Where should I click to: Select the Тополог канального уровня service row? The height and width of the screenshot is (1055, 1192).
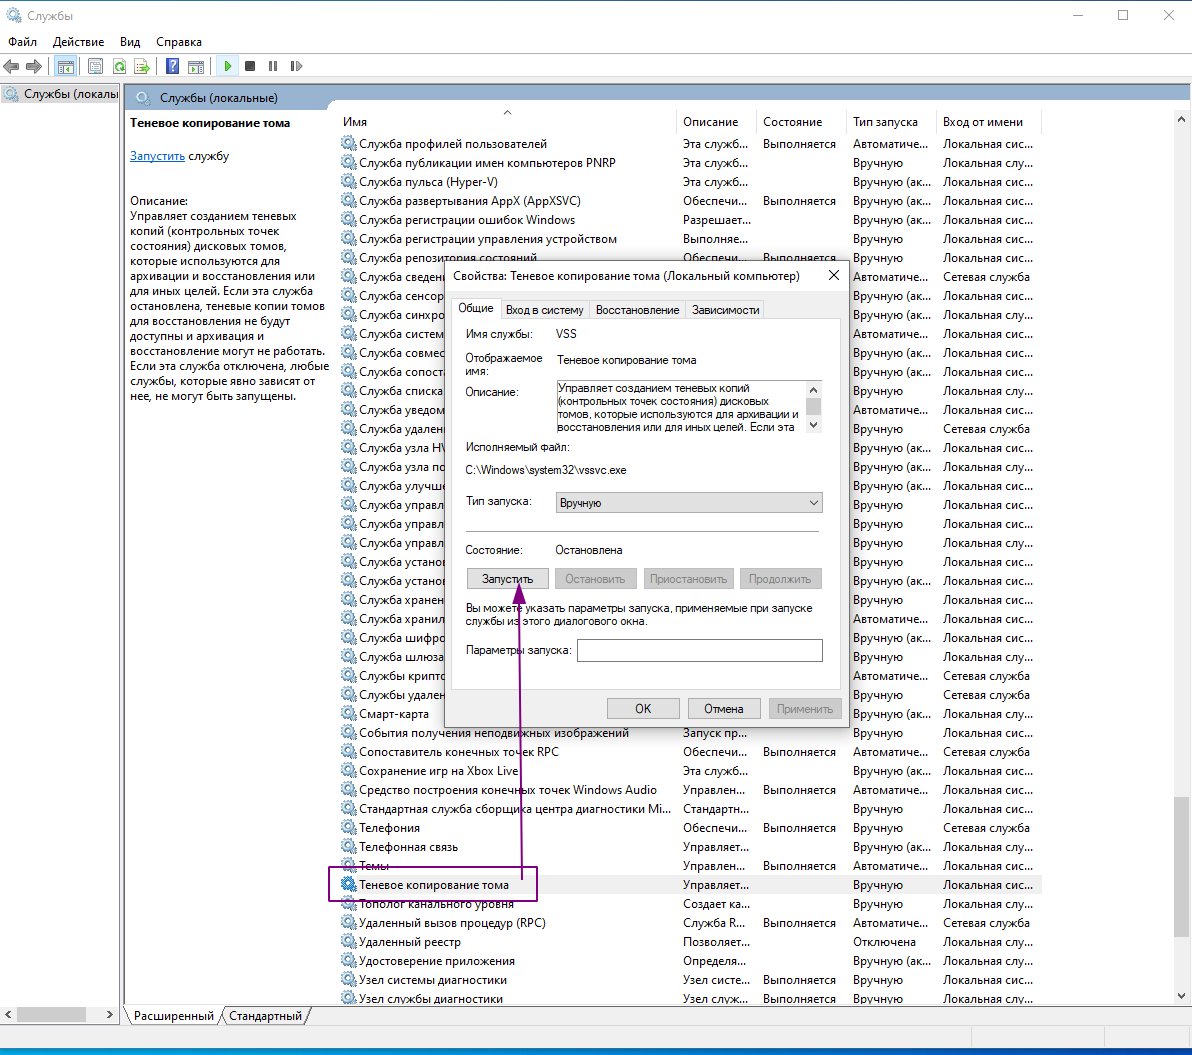[690, 903]
